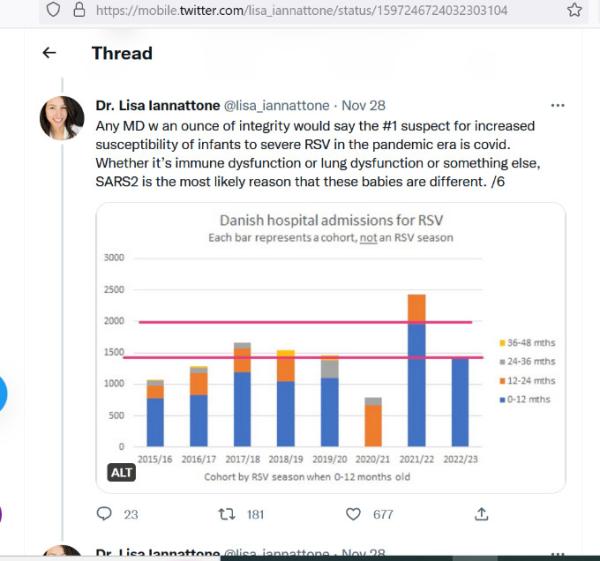The height and width of the screenshot is (561, 600).
Task: Like the tweet with the heart icon
Action: click(353, 514)
